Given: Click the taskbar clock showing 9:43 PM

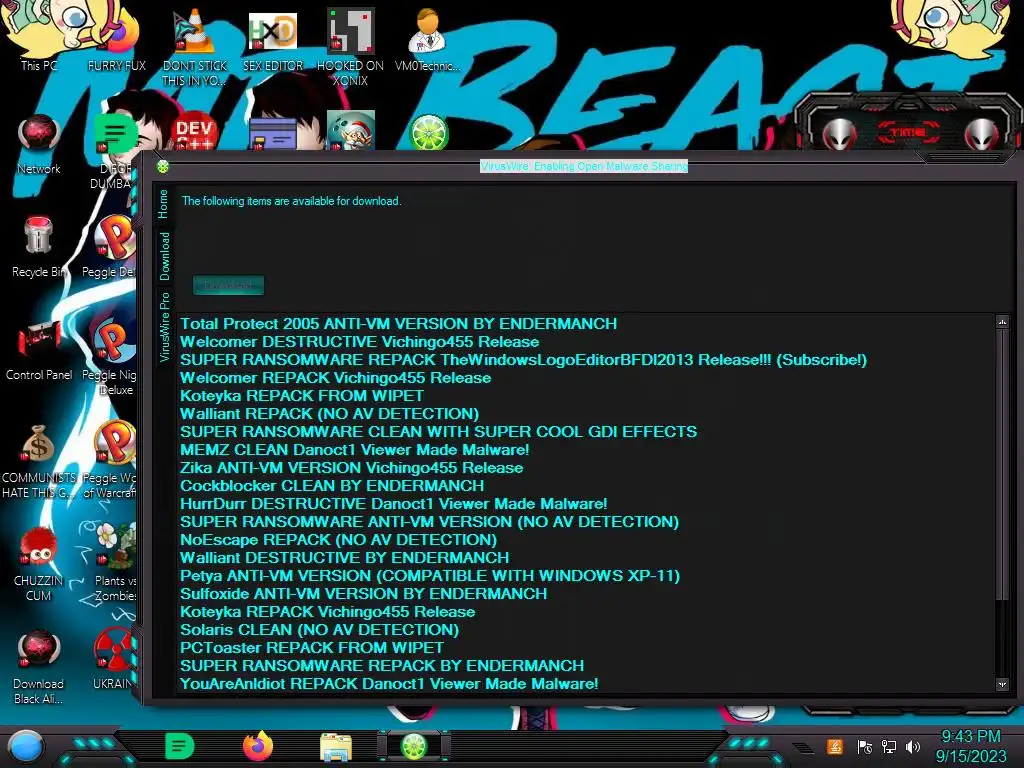Looking at the screenshot, I should click(971, 737).
